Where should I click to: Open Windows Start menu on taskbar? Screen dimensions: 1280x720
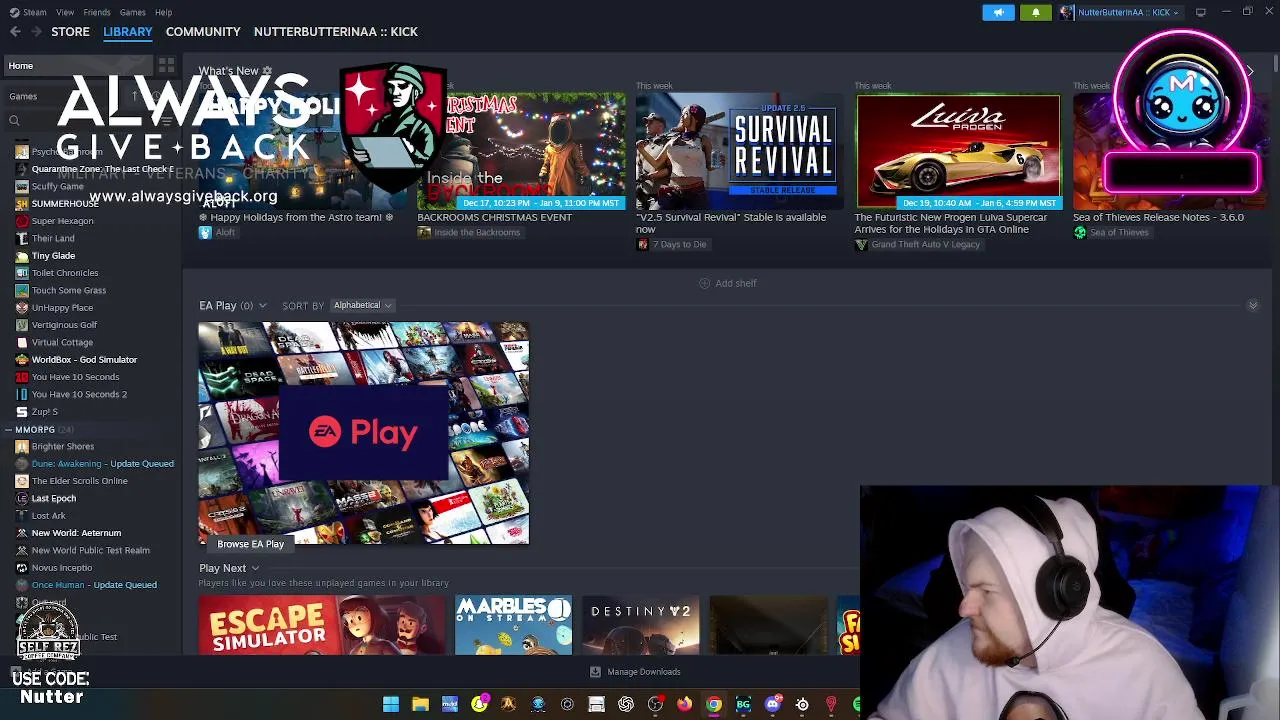tap(391, 704)
